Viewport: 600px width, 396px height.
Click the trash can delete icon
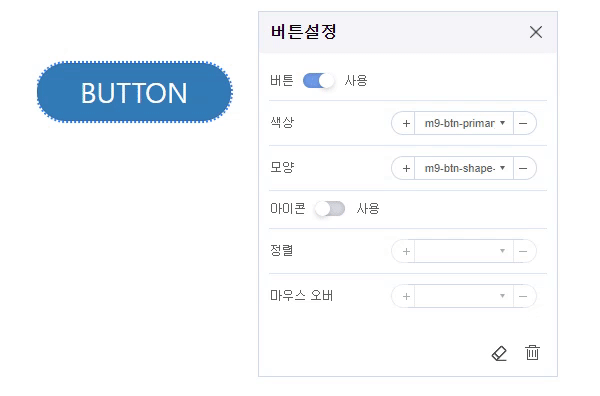click(532, 352)
